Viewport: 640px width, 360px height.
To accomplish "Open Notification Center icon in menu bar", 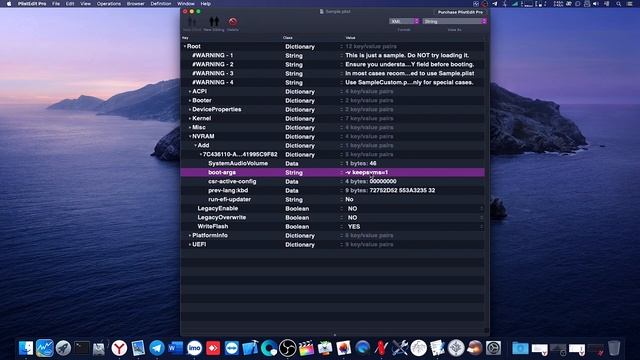I will 630,4.
